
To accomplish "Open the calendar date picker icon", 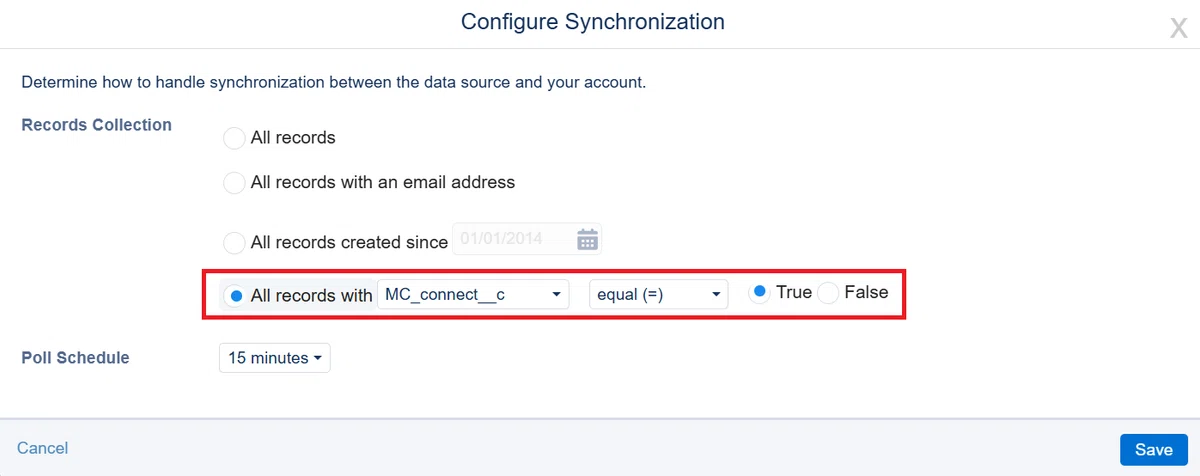I will tap(587, 240).
